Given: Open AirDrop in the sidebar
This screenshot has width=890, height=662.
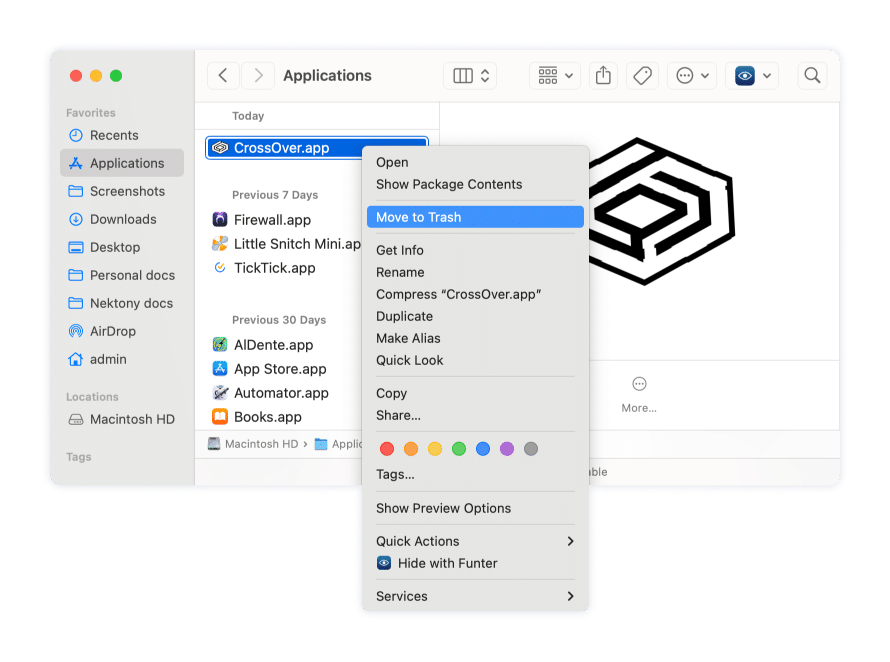Looking at the screenshot, I should [121, 331].
